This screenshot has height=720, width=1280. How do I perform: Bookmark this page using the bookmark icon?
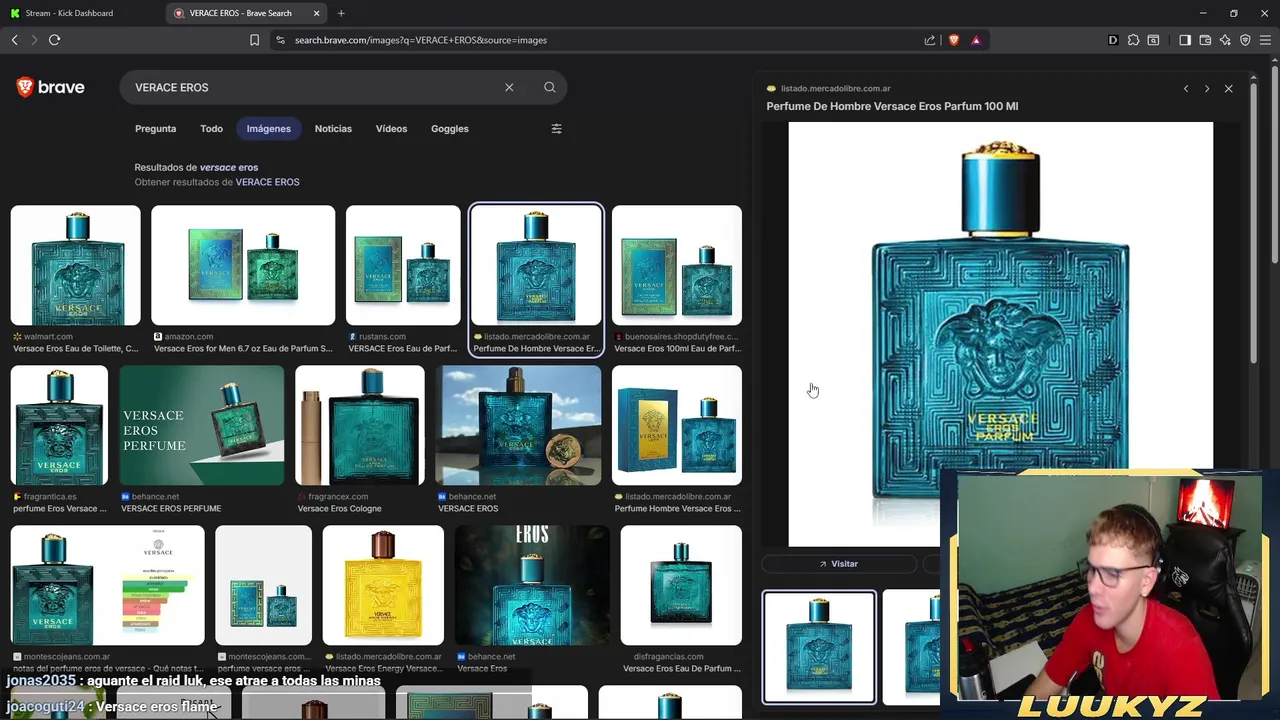[x=254, y=40]
